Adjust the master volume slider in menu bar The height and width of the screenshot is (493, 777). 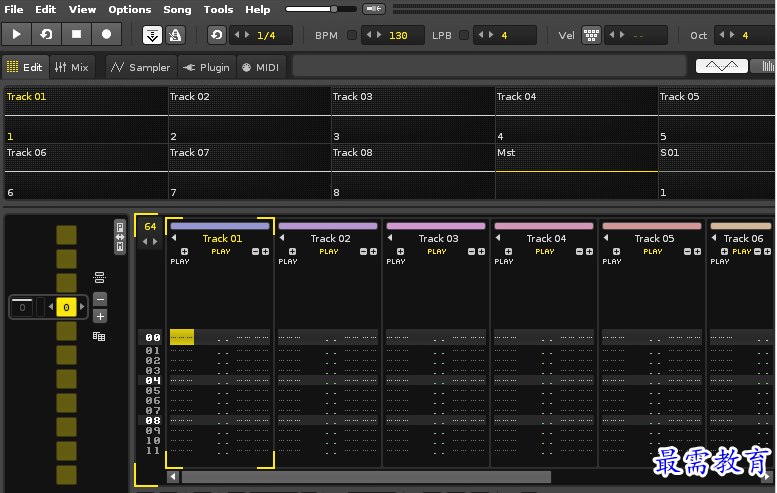pyautogui.click(x=321, y=9)
